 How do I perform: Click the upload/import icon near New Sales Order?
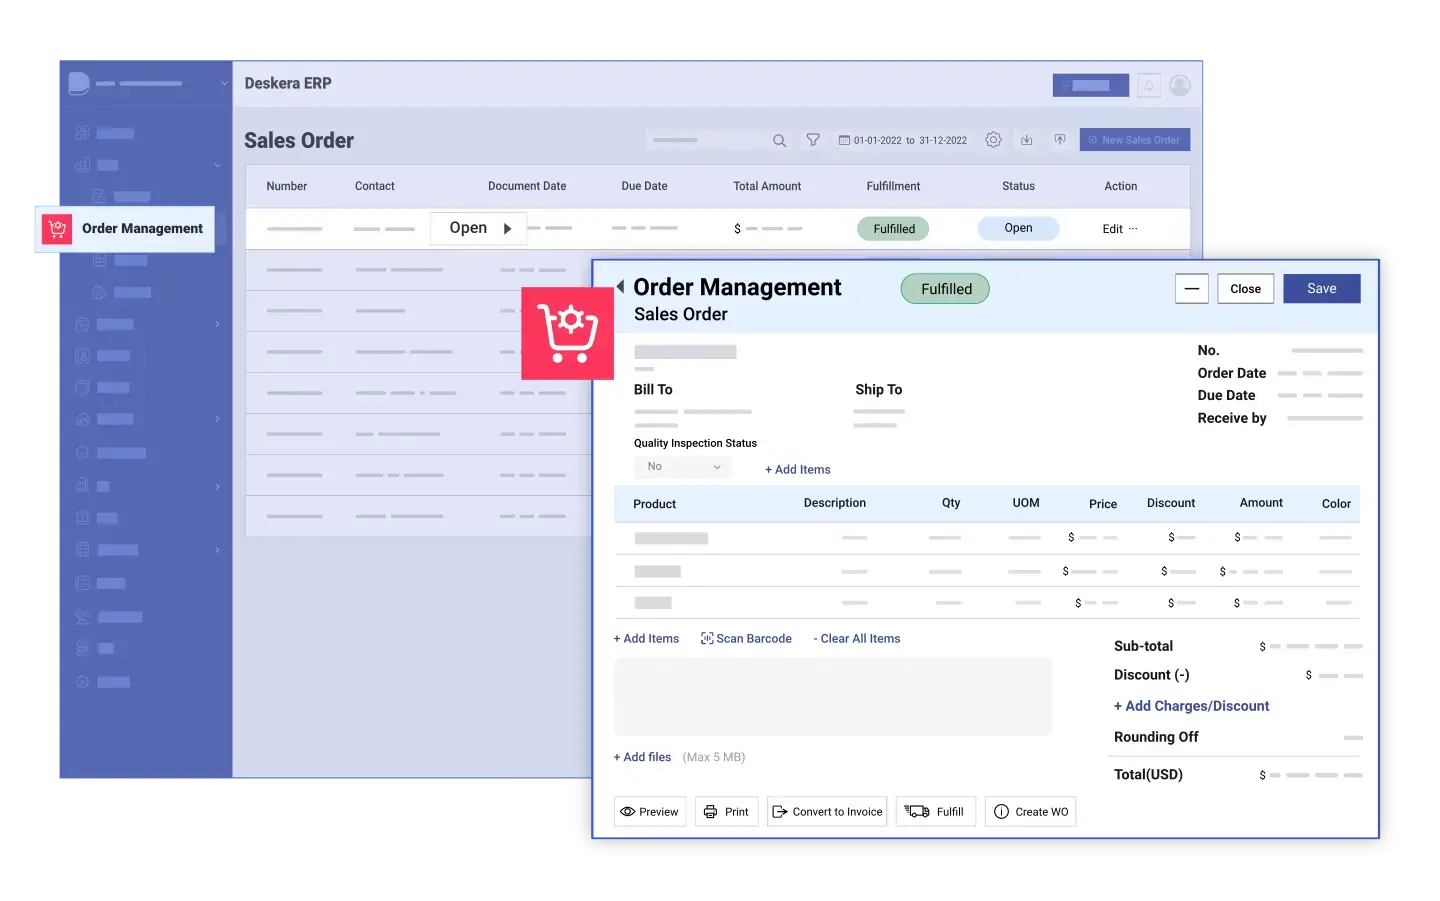[1060, 140]
